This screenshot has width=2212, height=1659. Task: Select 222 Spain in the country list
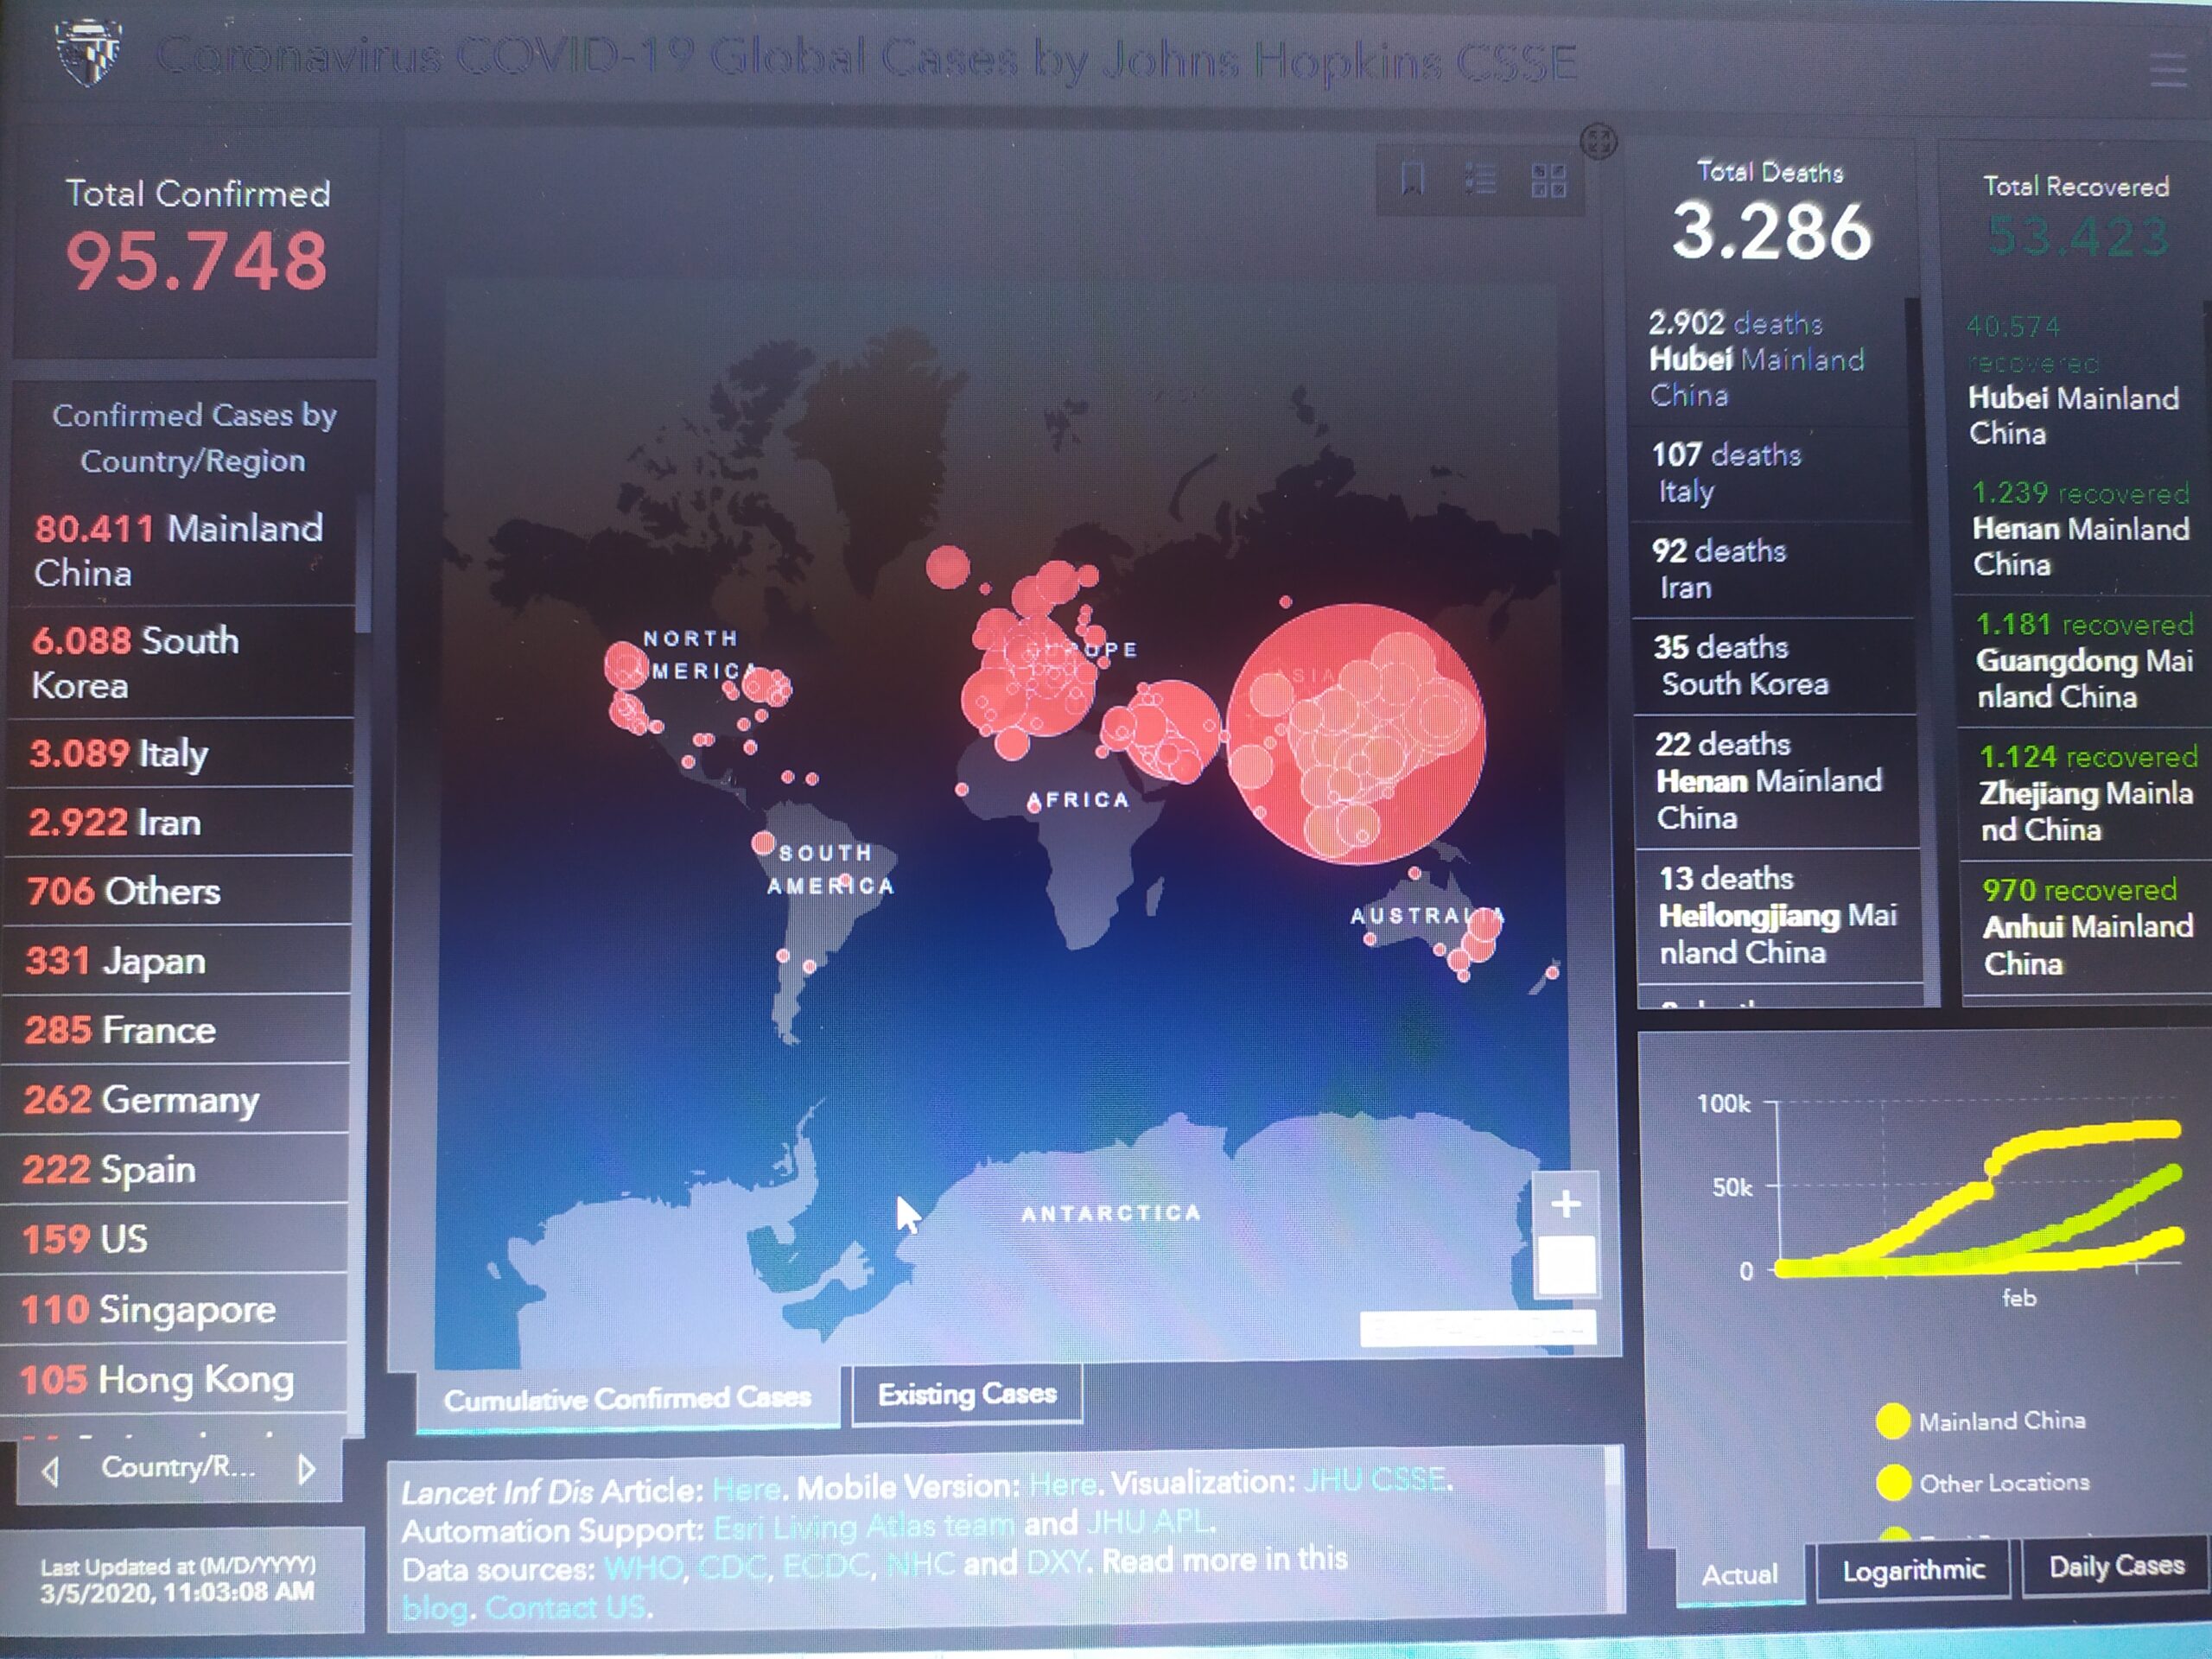tap(174, 1170)
